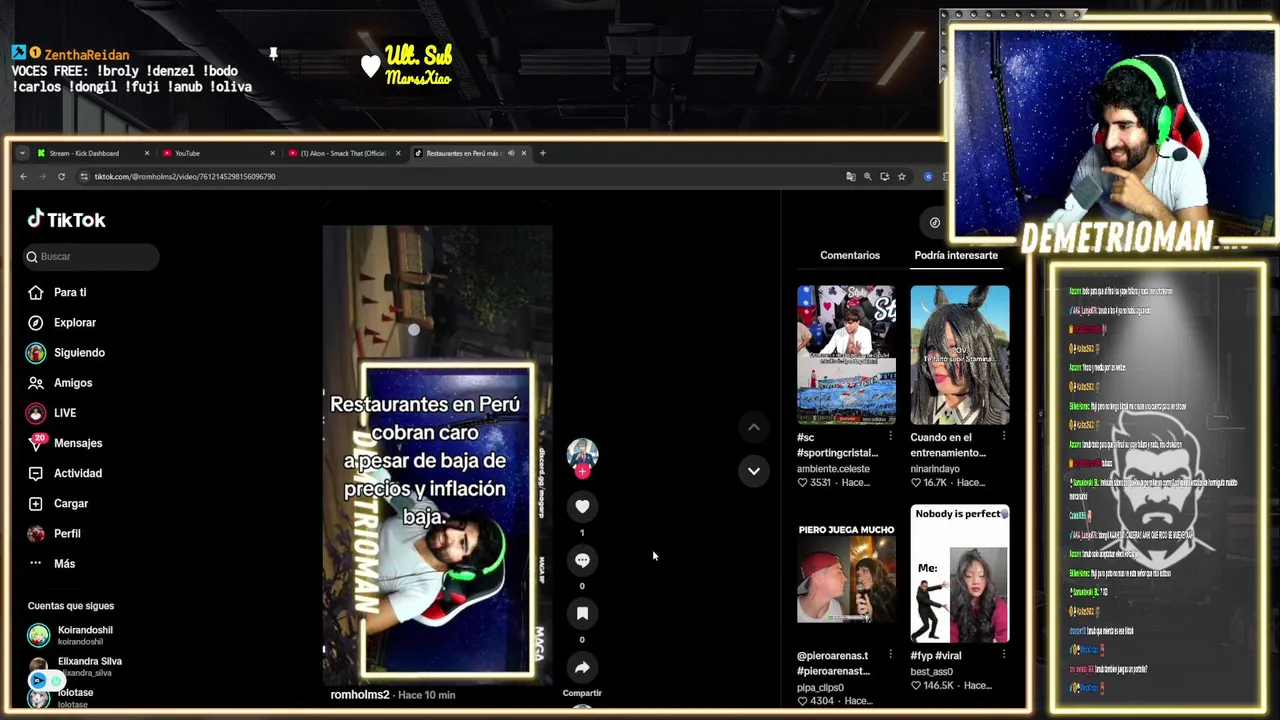This screenshot has height=720, width=1280.
Task: Open options for #fyp #viral video
Action: 1004,655
